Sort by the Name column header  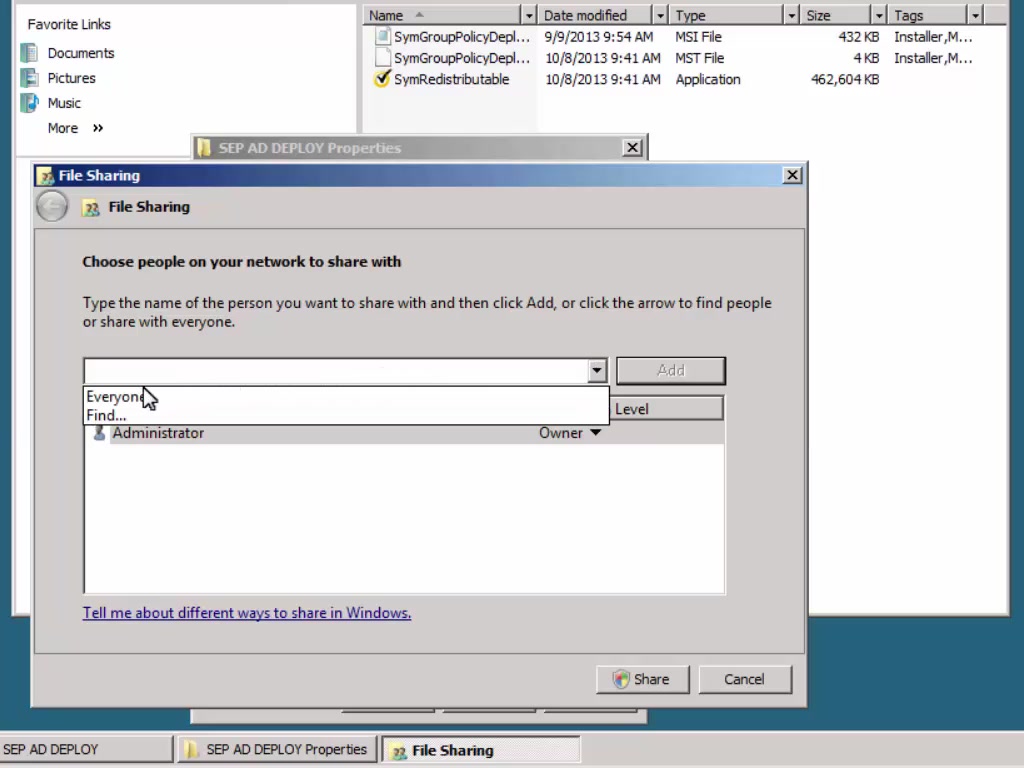[443, 15]
